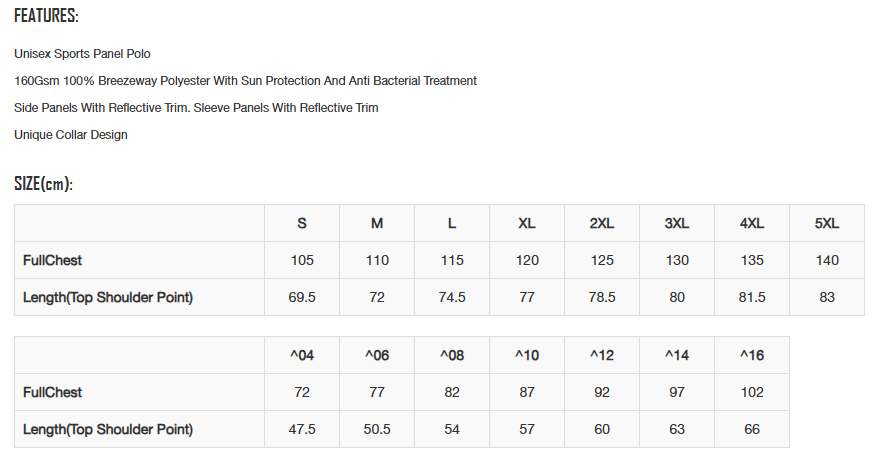
Task: Select the ^16 size column header
Action: pos(752,355)
